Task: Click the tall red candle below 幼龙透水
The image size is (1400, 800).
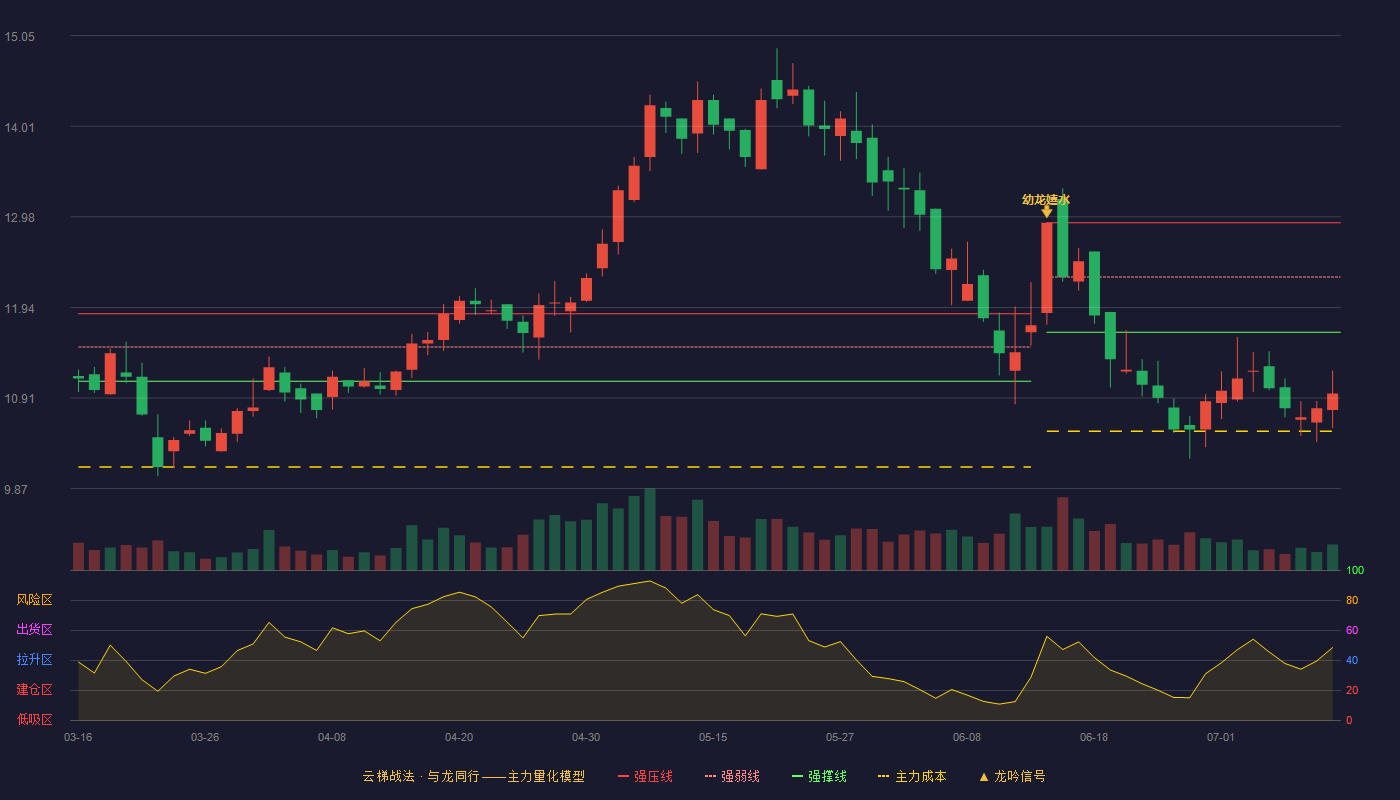Action: click(1047, 268)
